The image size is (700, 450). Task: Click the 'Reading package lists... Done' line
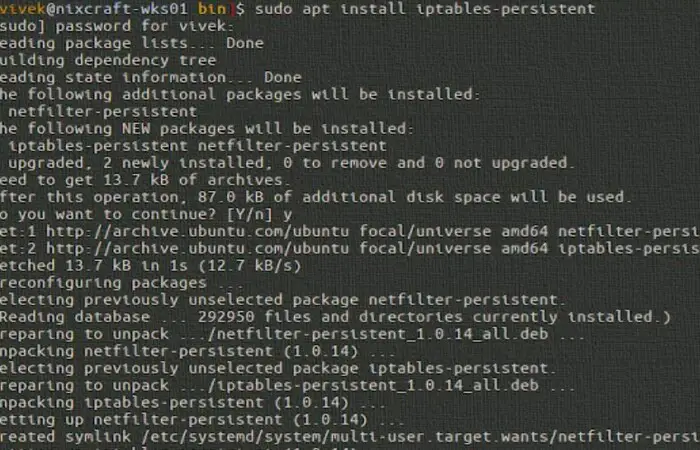[132, 43]
